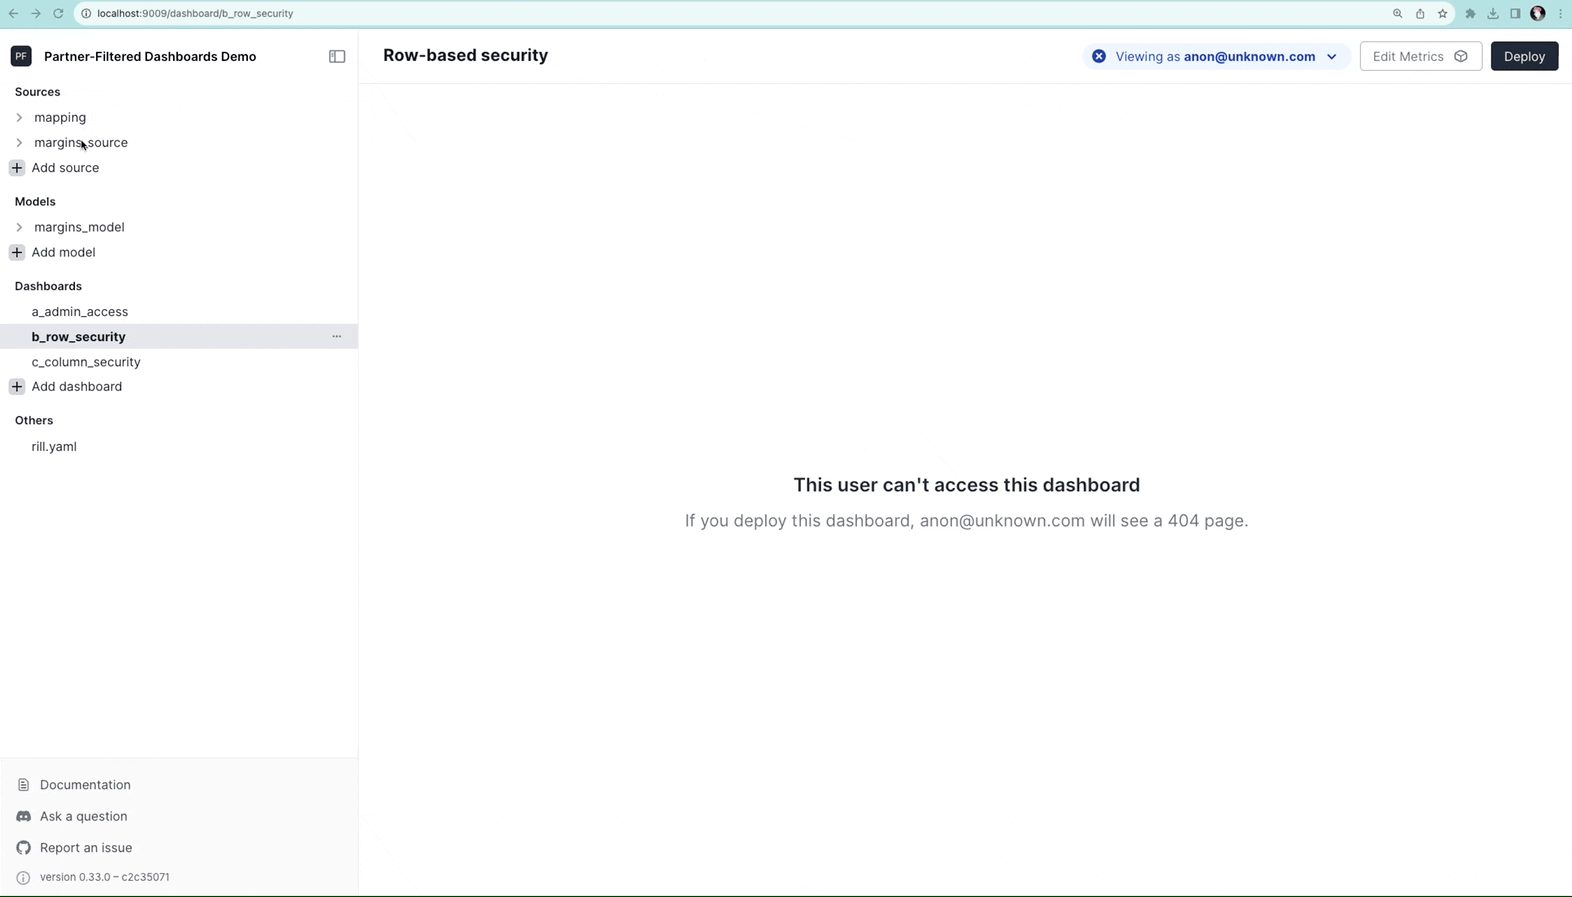
Task: Click the info icon beside version number
Action: 23,878
